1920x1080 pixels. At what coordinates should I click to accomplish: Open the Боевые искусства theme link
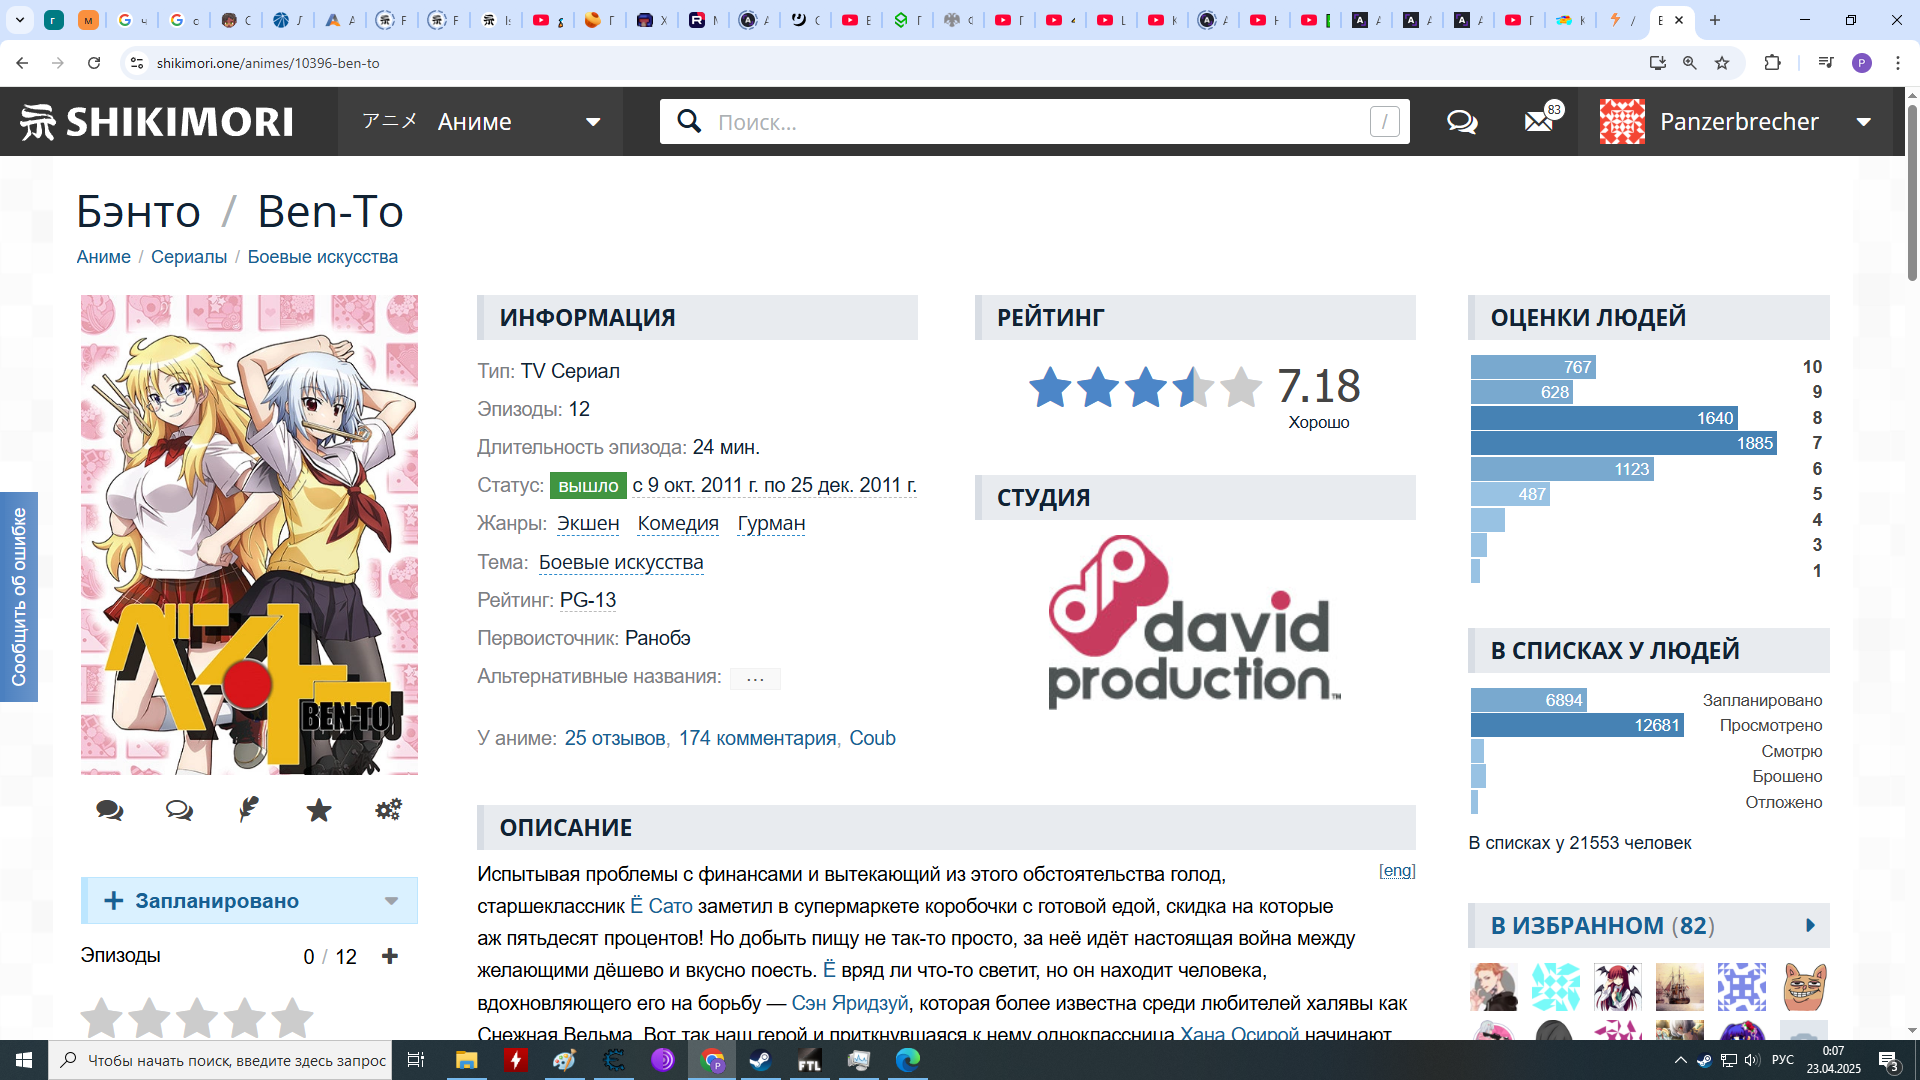[621, 563]
